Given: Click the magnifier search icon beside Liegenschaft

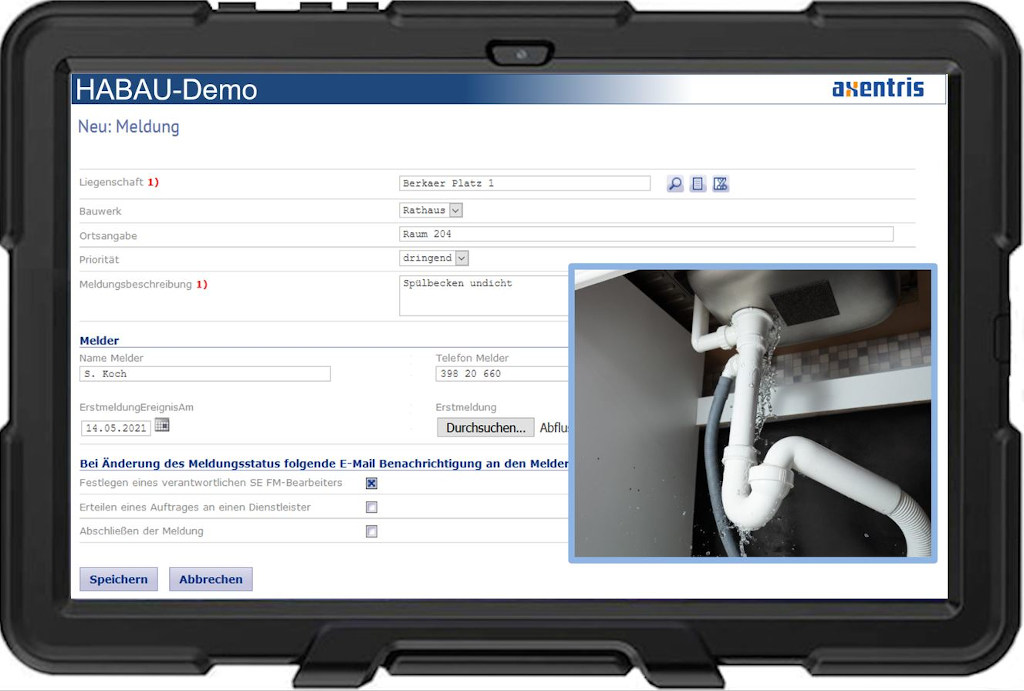Looking at the screenshot, I should [675, 184].
